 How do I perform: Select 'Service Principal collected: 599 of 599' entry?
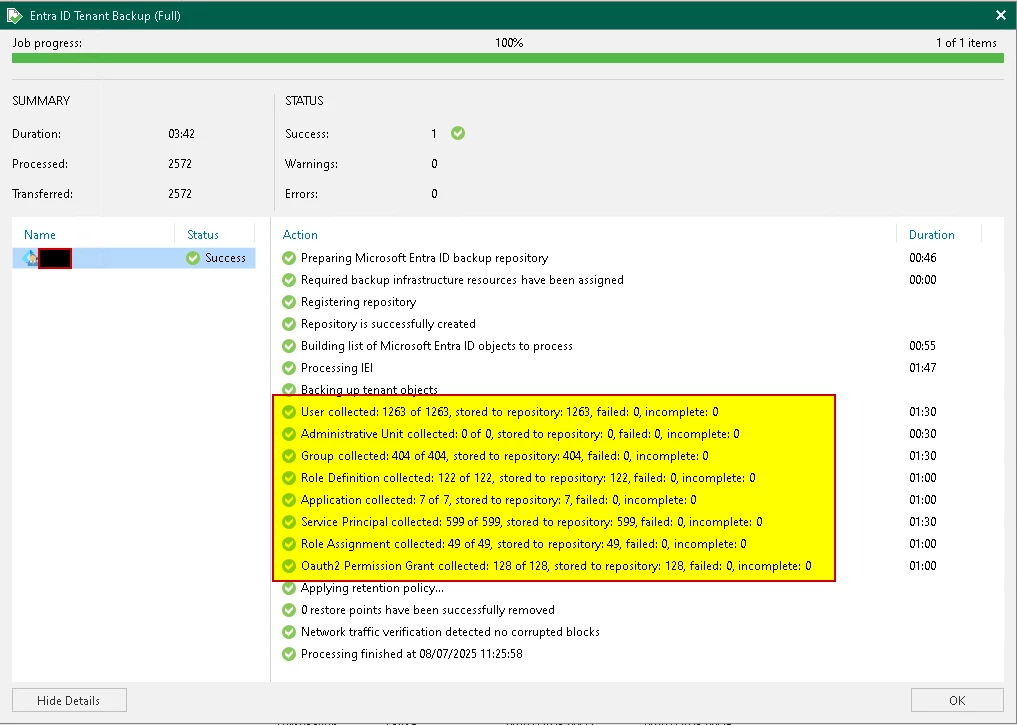pos(531,522)
